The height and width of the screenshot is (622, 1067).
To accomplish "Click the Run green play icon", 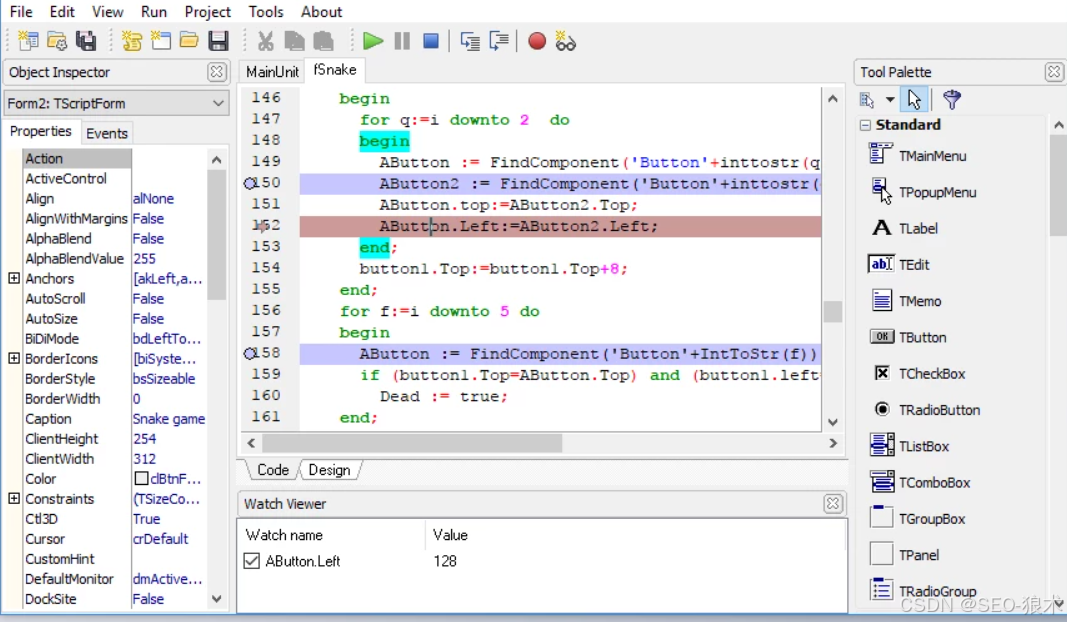I will click(372, 42).
